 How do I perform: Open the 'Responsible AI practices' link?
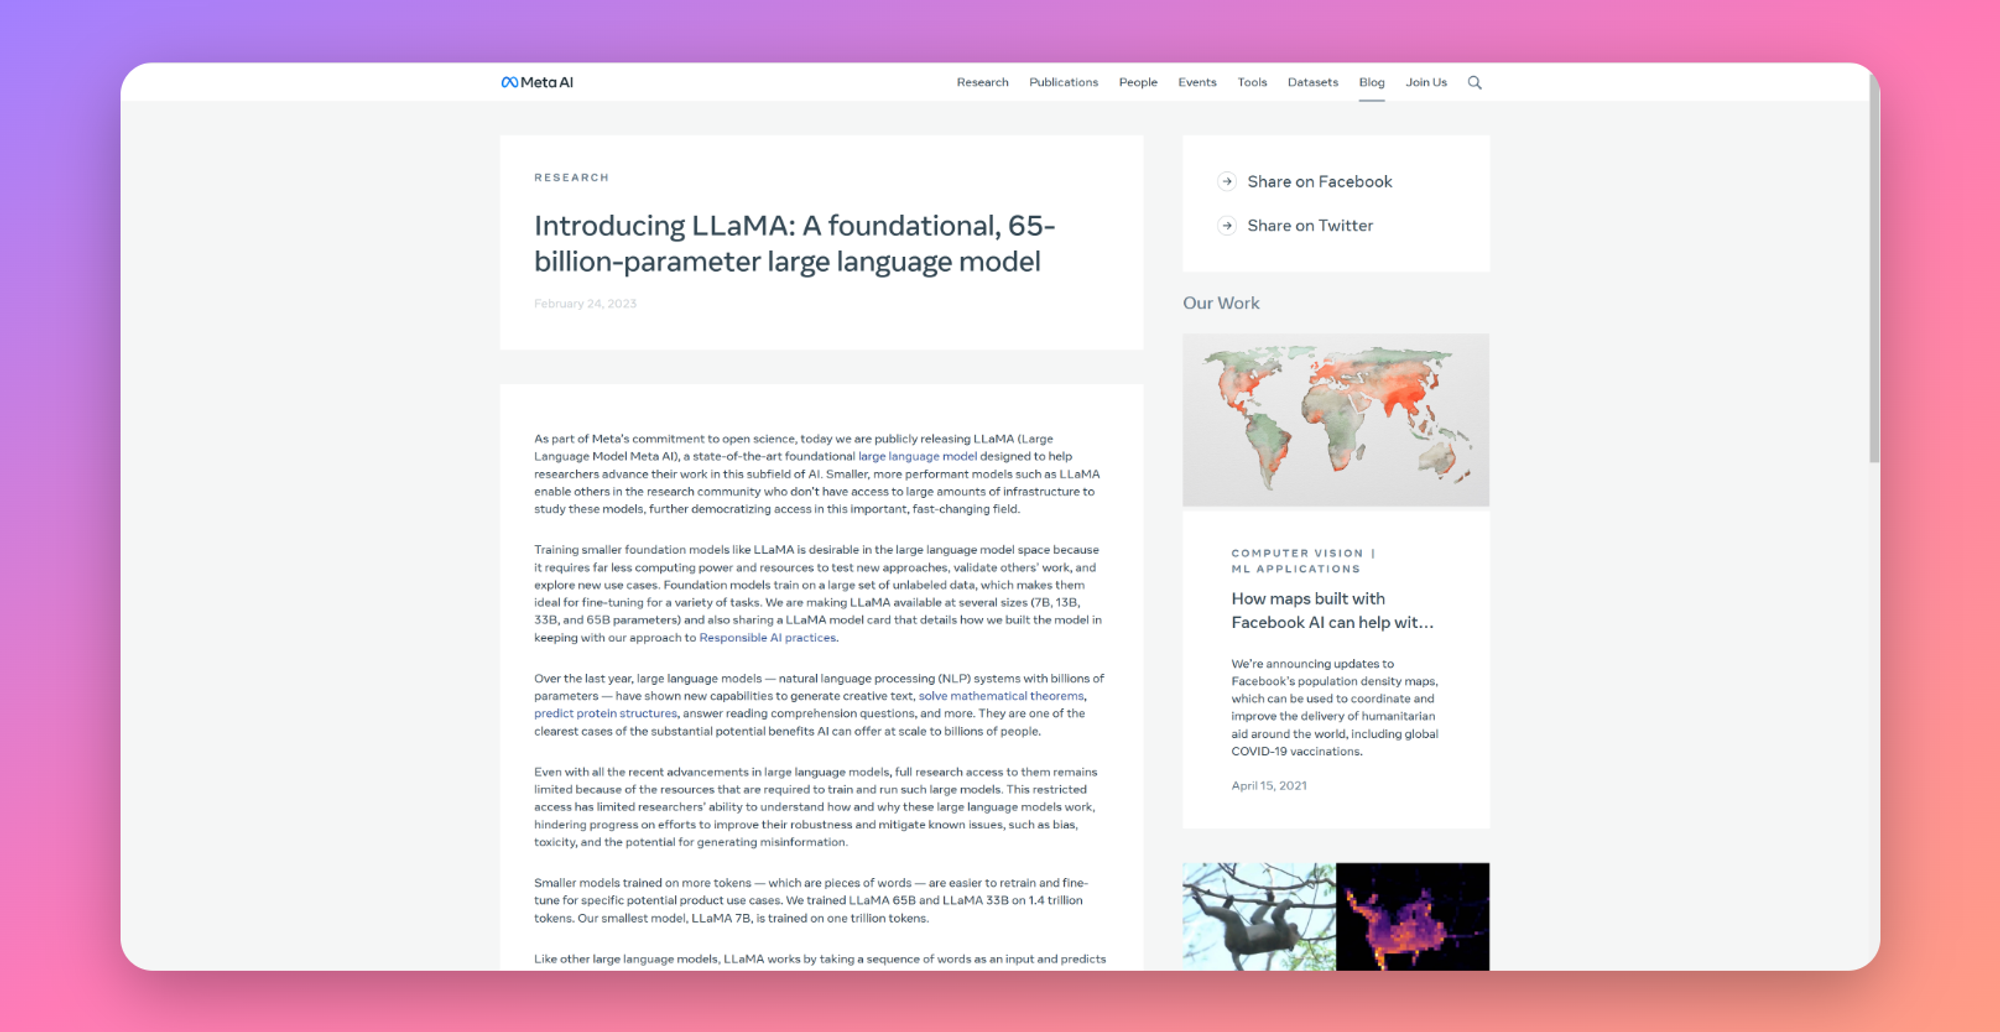point(767,638)
